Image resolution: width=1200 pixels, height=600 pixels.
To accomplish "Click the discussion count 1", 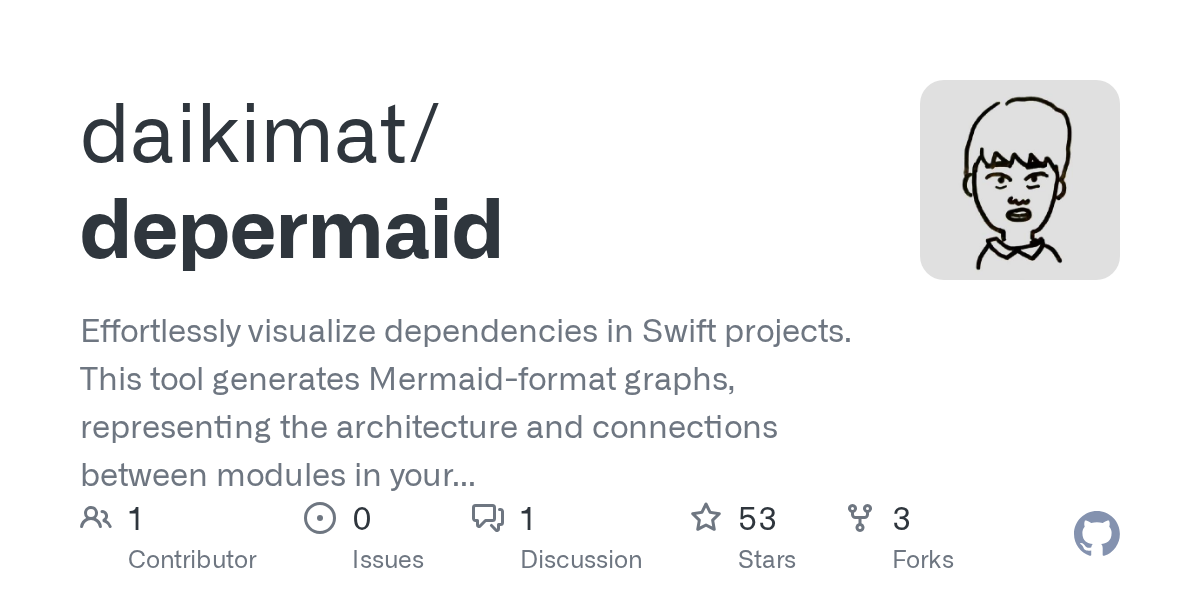I will (528, 519).
